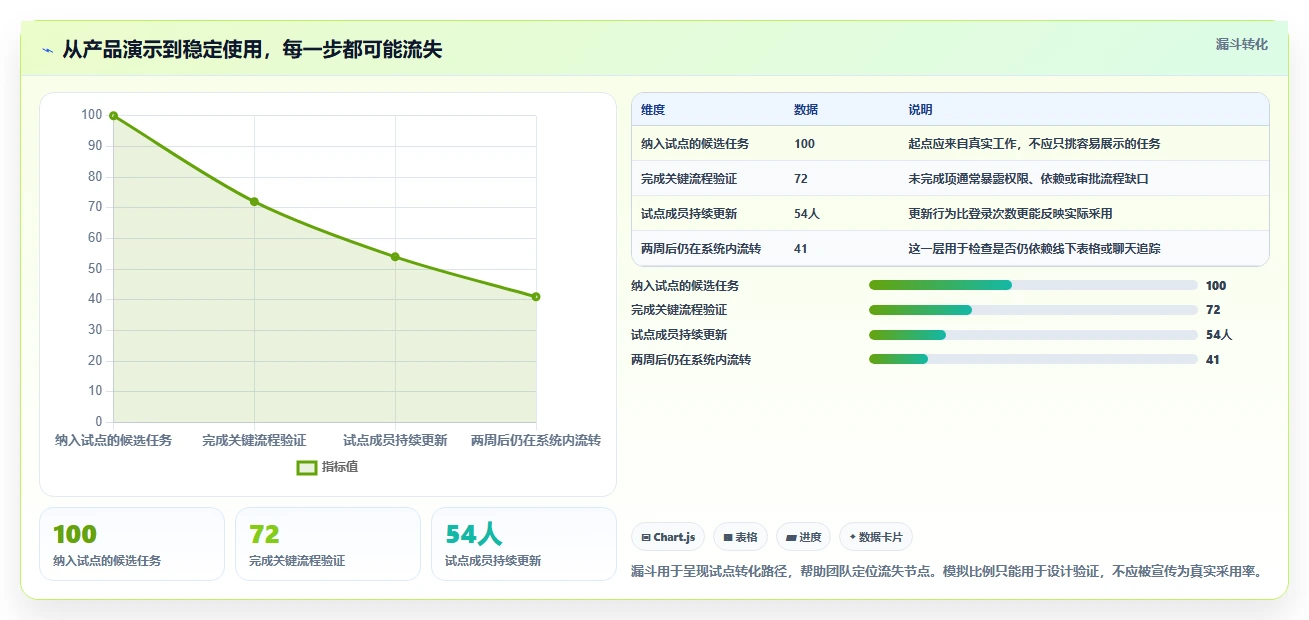This screenshot has width=1309, height=620.
Task: Click the 进度 chip
Action: click(x=804, y=537)
